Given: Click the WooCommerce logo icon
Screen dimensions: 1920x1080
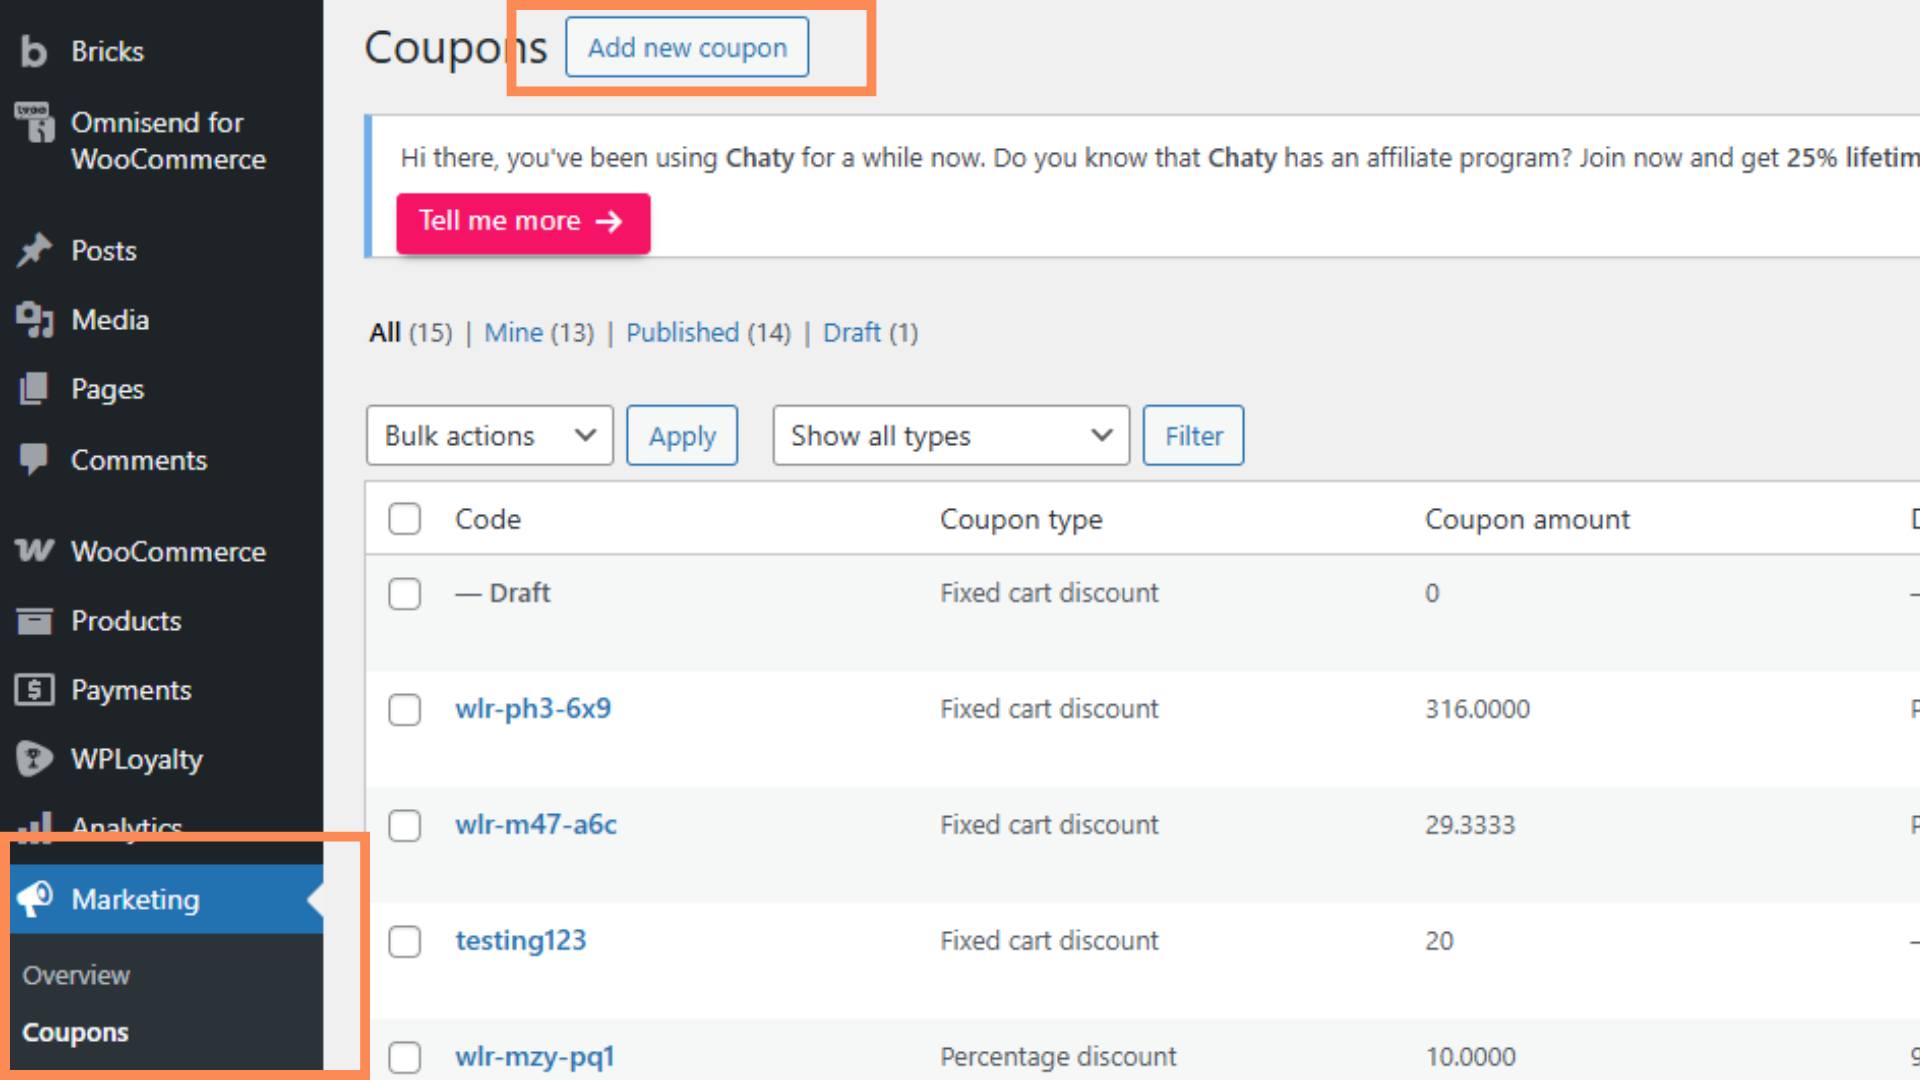Looking at the screenshot, I should pos(34,551).
